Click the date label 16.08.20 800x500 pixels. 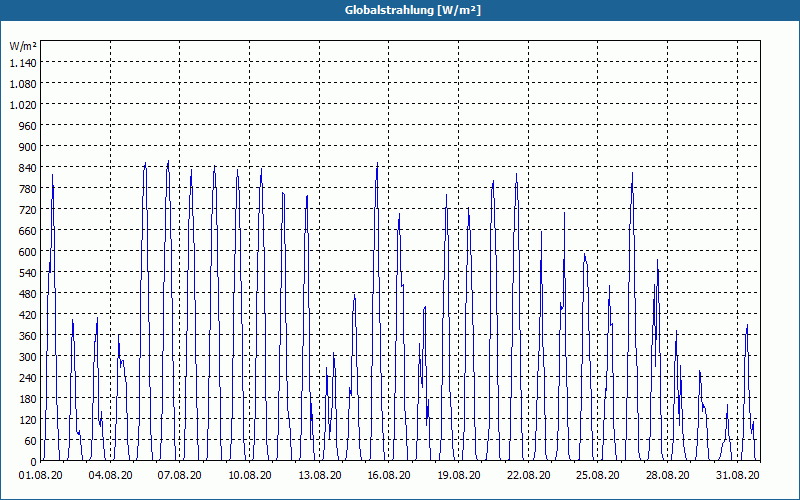pos(389,475)
